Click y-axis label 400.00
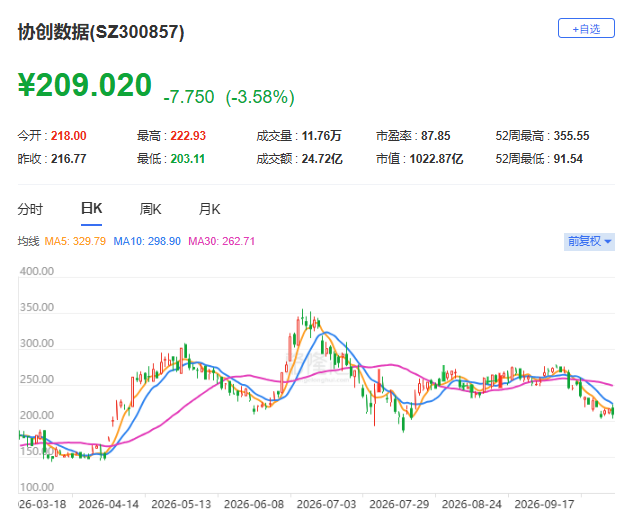 coord(37,271)
